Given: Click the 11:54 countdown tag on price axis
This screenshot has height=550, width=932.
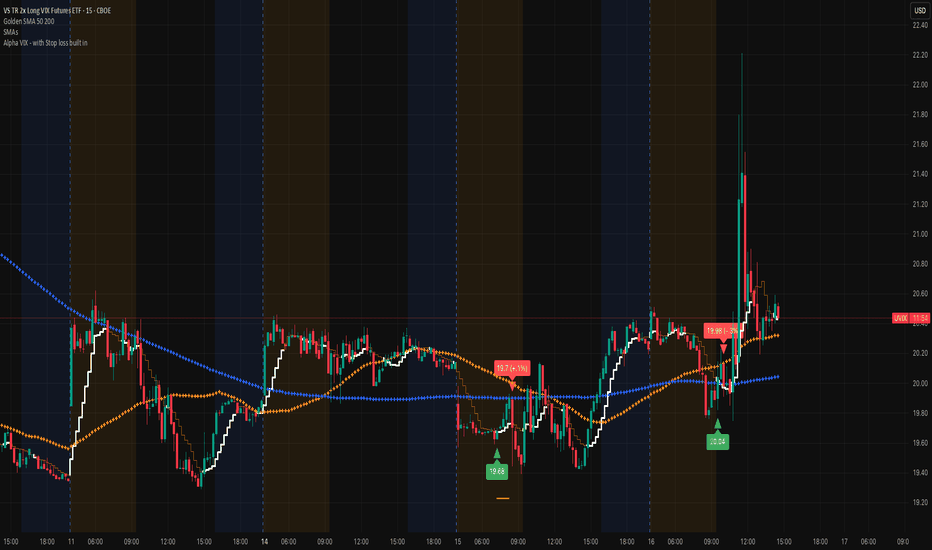Looking at the screenshot, I should 920,318.
